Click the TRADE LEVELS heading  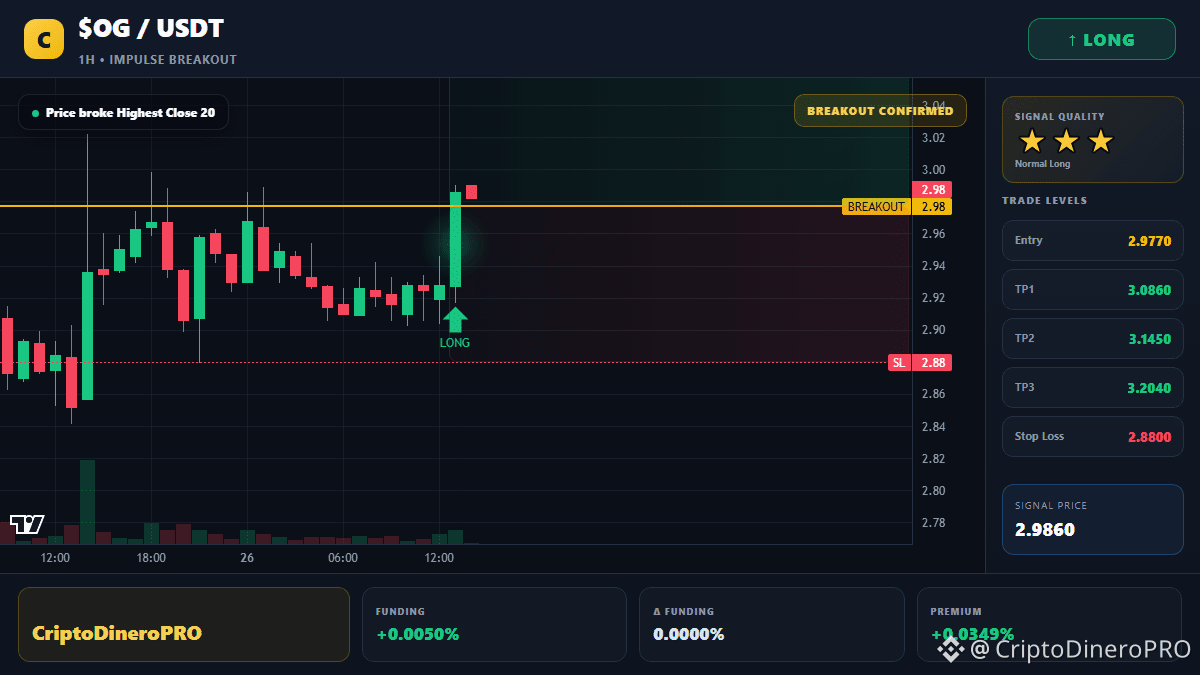point(1044,201)
